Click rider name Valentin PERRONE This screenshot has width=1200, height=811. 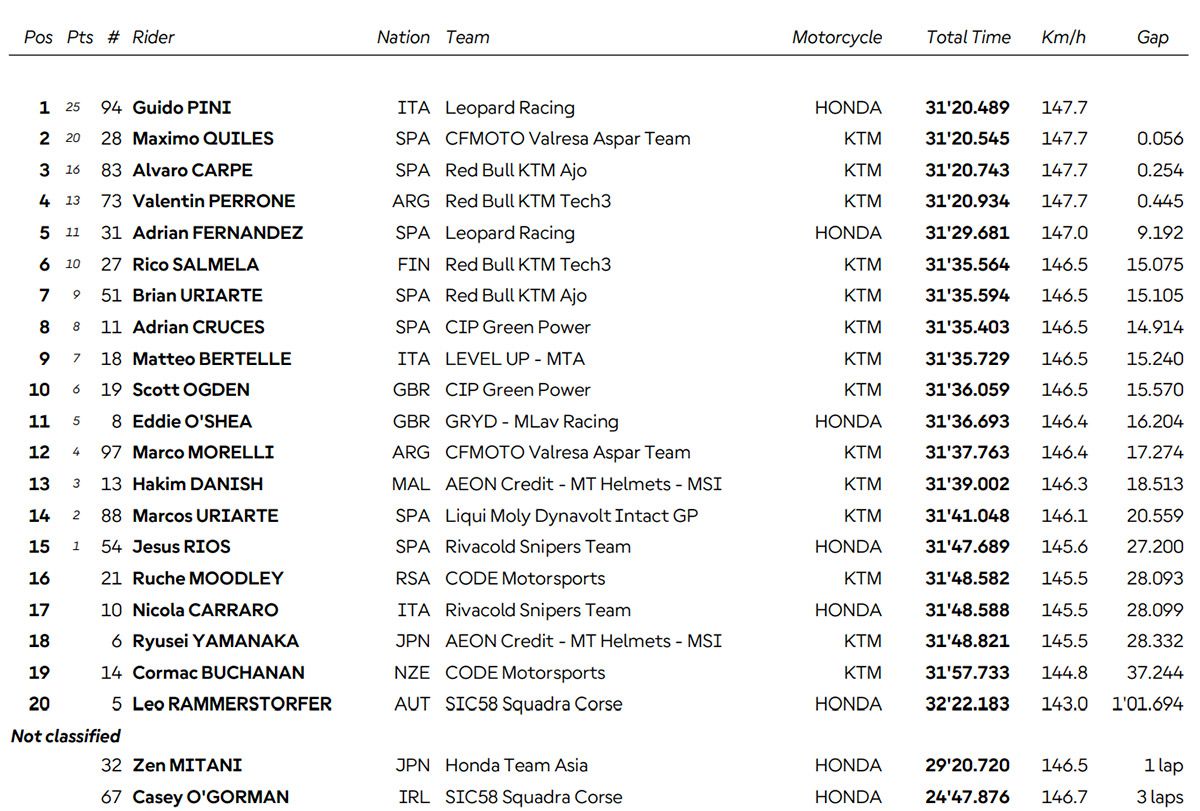click(213, 201)
